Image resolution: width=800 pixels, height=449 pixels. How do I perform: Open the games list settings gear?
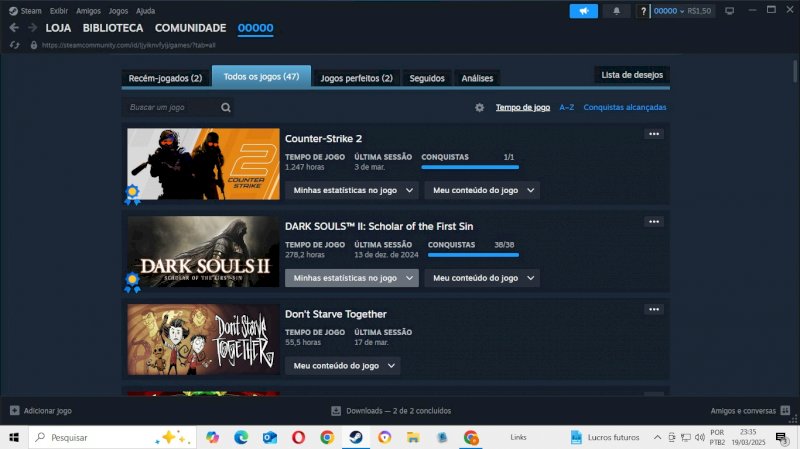480,107
